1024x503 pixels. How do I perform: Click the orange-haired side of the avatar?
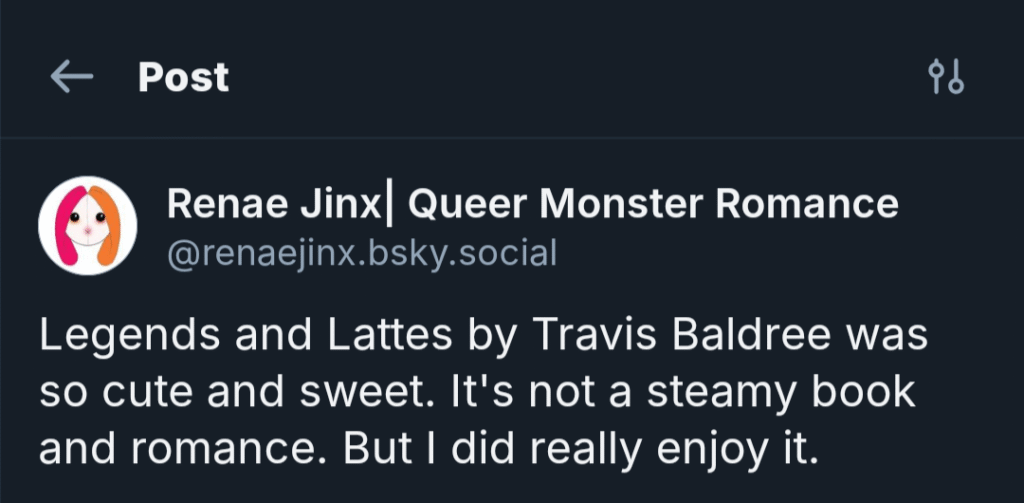pyautogui.click(x=109, y=226)
